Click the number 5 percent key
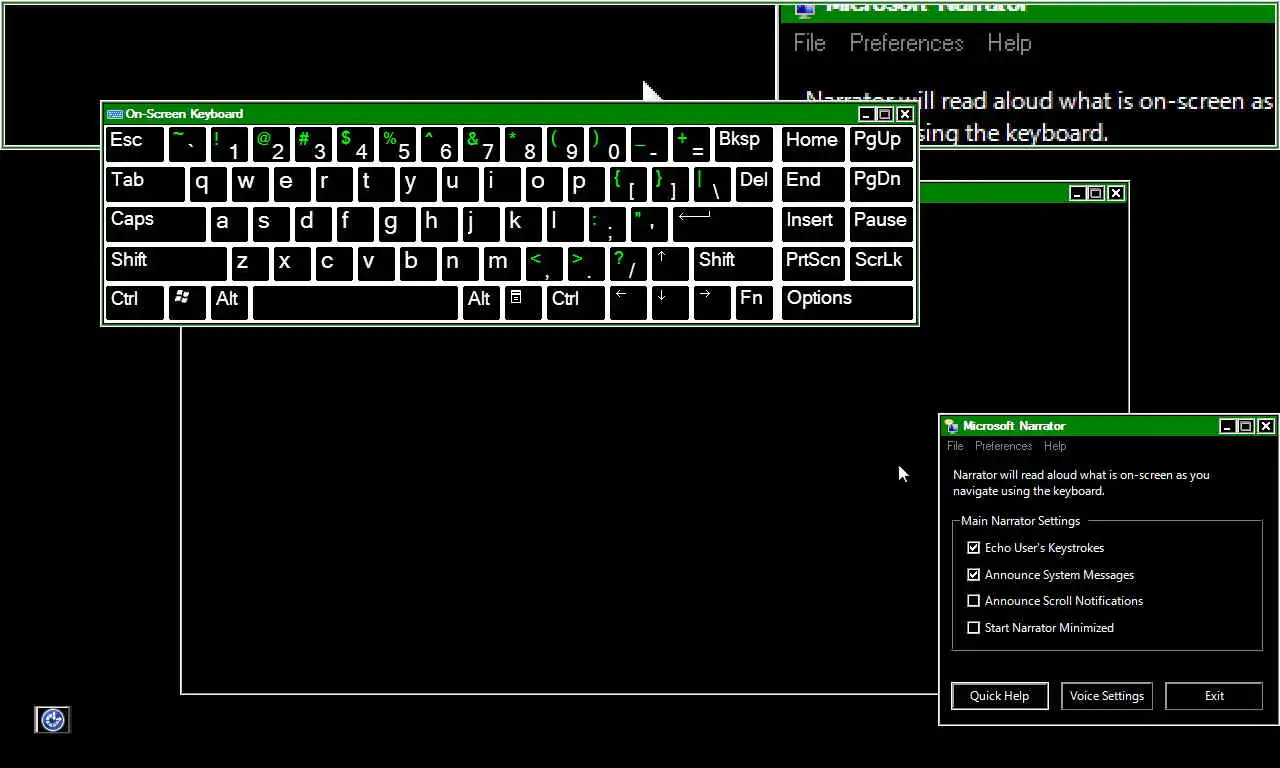 [x=397, y=144]
